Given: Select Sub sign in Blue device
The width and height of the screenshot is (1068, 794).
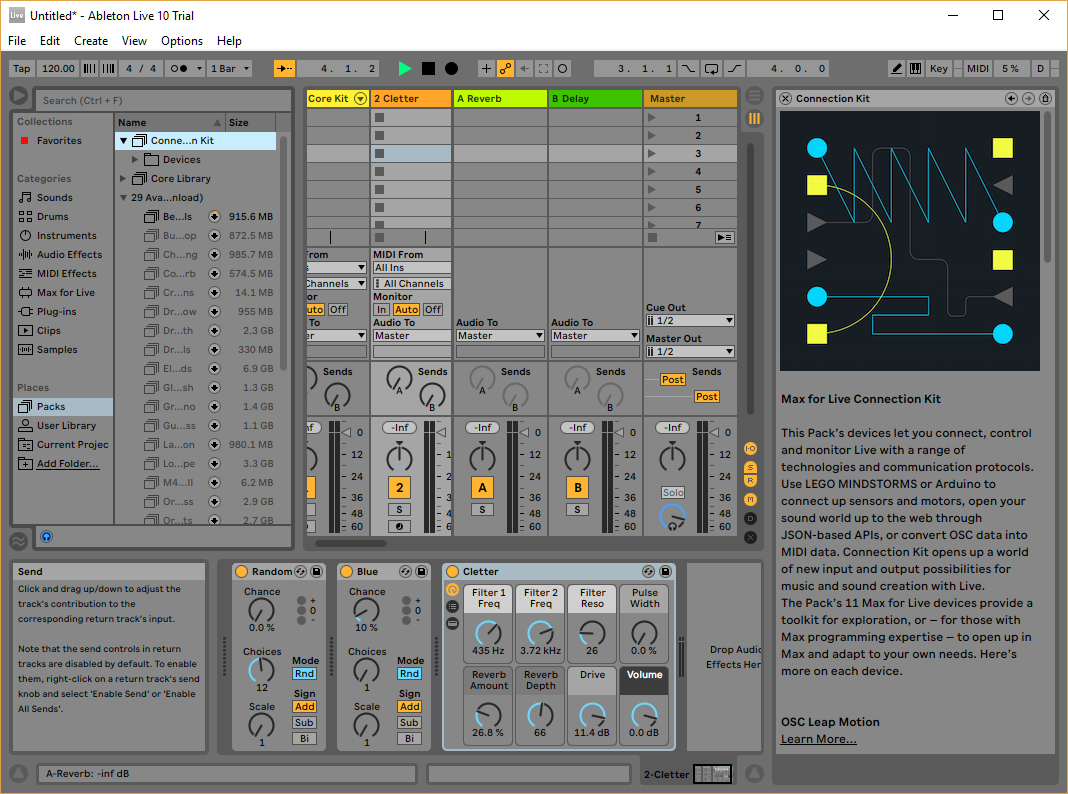Looking at the screenshot, I should (409, 722).
